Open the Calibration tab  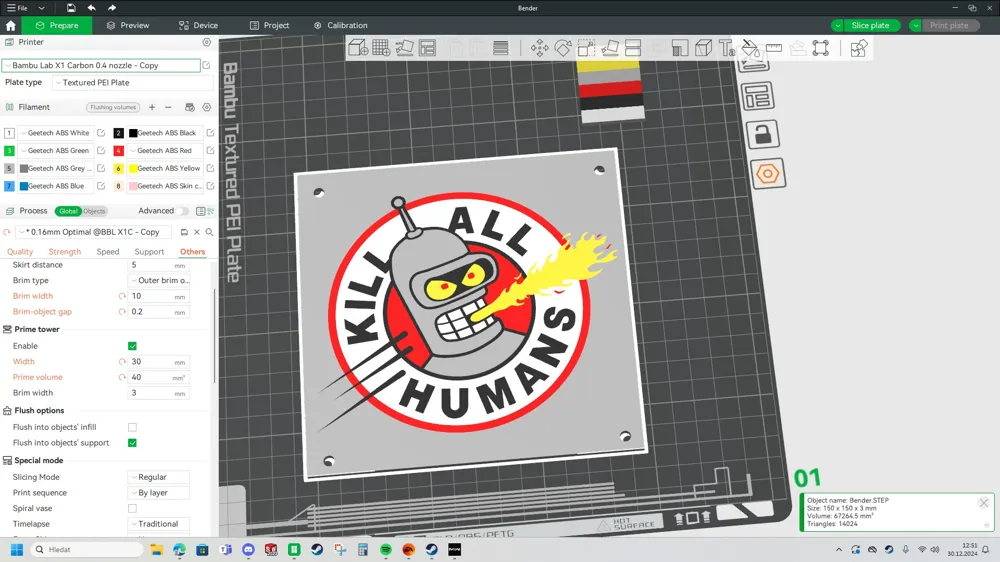click(341, 26)
